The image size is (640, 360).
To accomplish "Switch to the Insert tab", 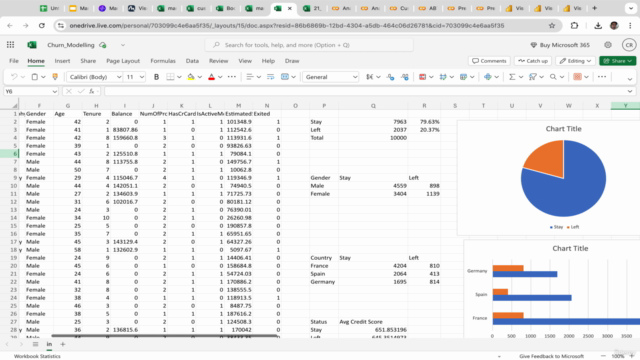I will [62, 61].
